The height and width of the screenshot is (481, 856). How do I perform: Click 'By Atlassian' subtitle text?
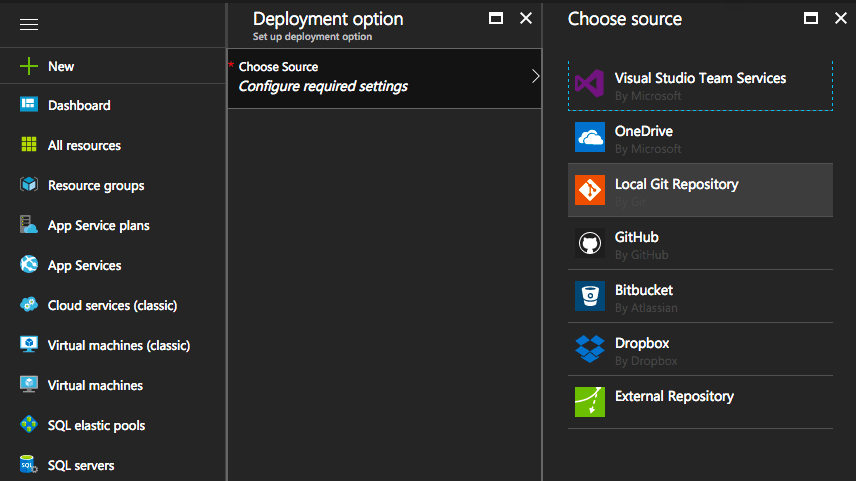click(x=646, y=308)
